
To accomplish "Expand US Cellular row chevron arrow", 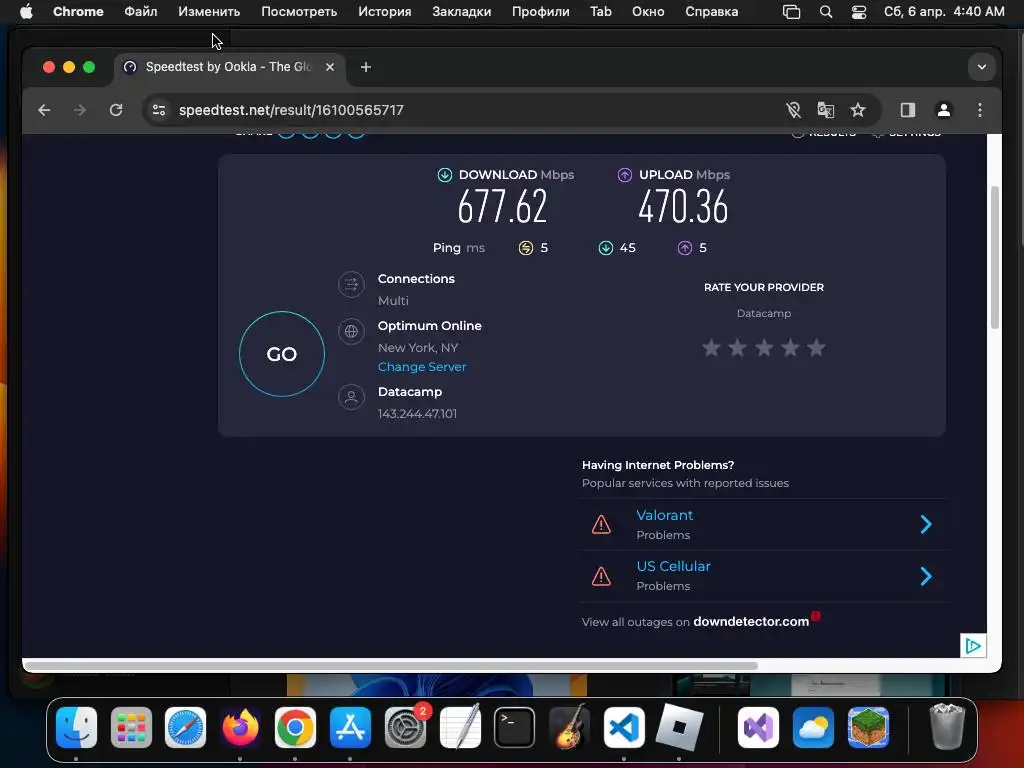I will [926, 576].
